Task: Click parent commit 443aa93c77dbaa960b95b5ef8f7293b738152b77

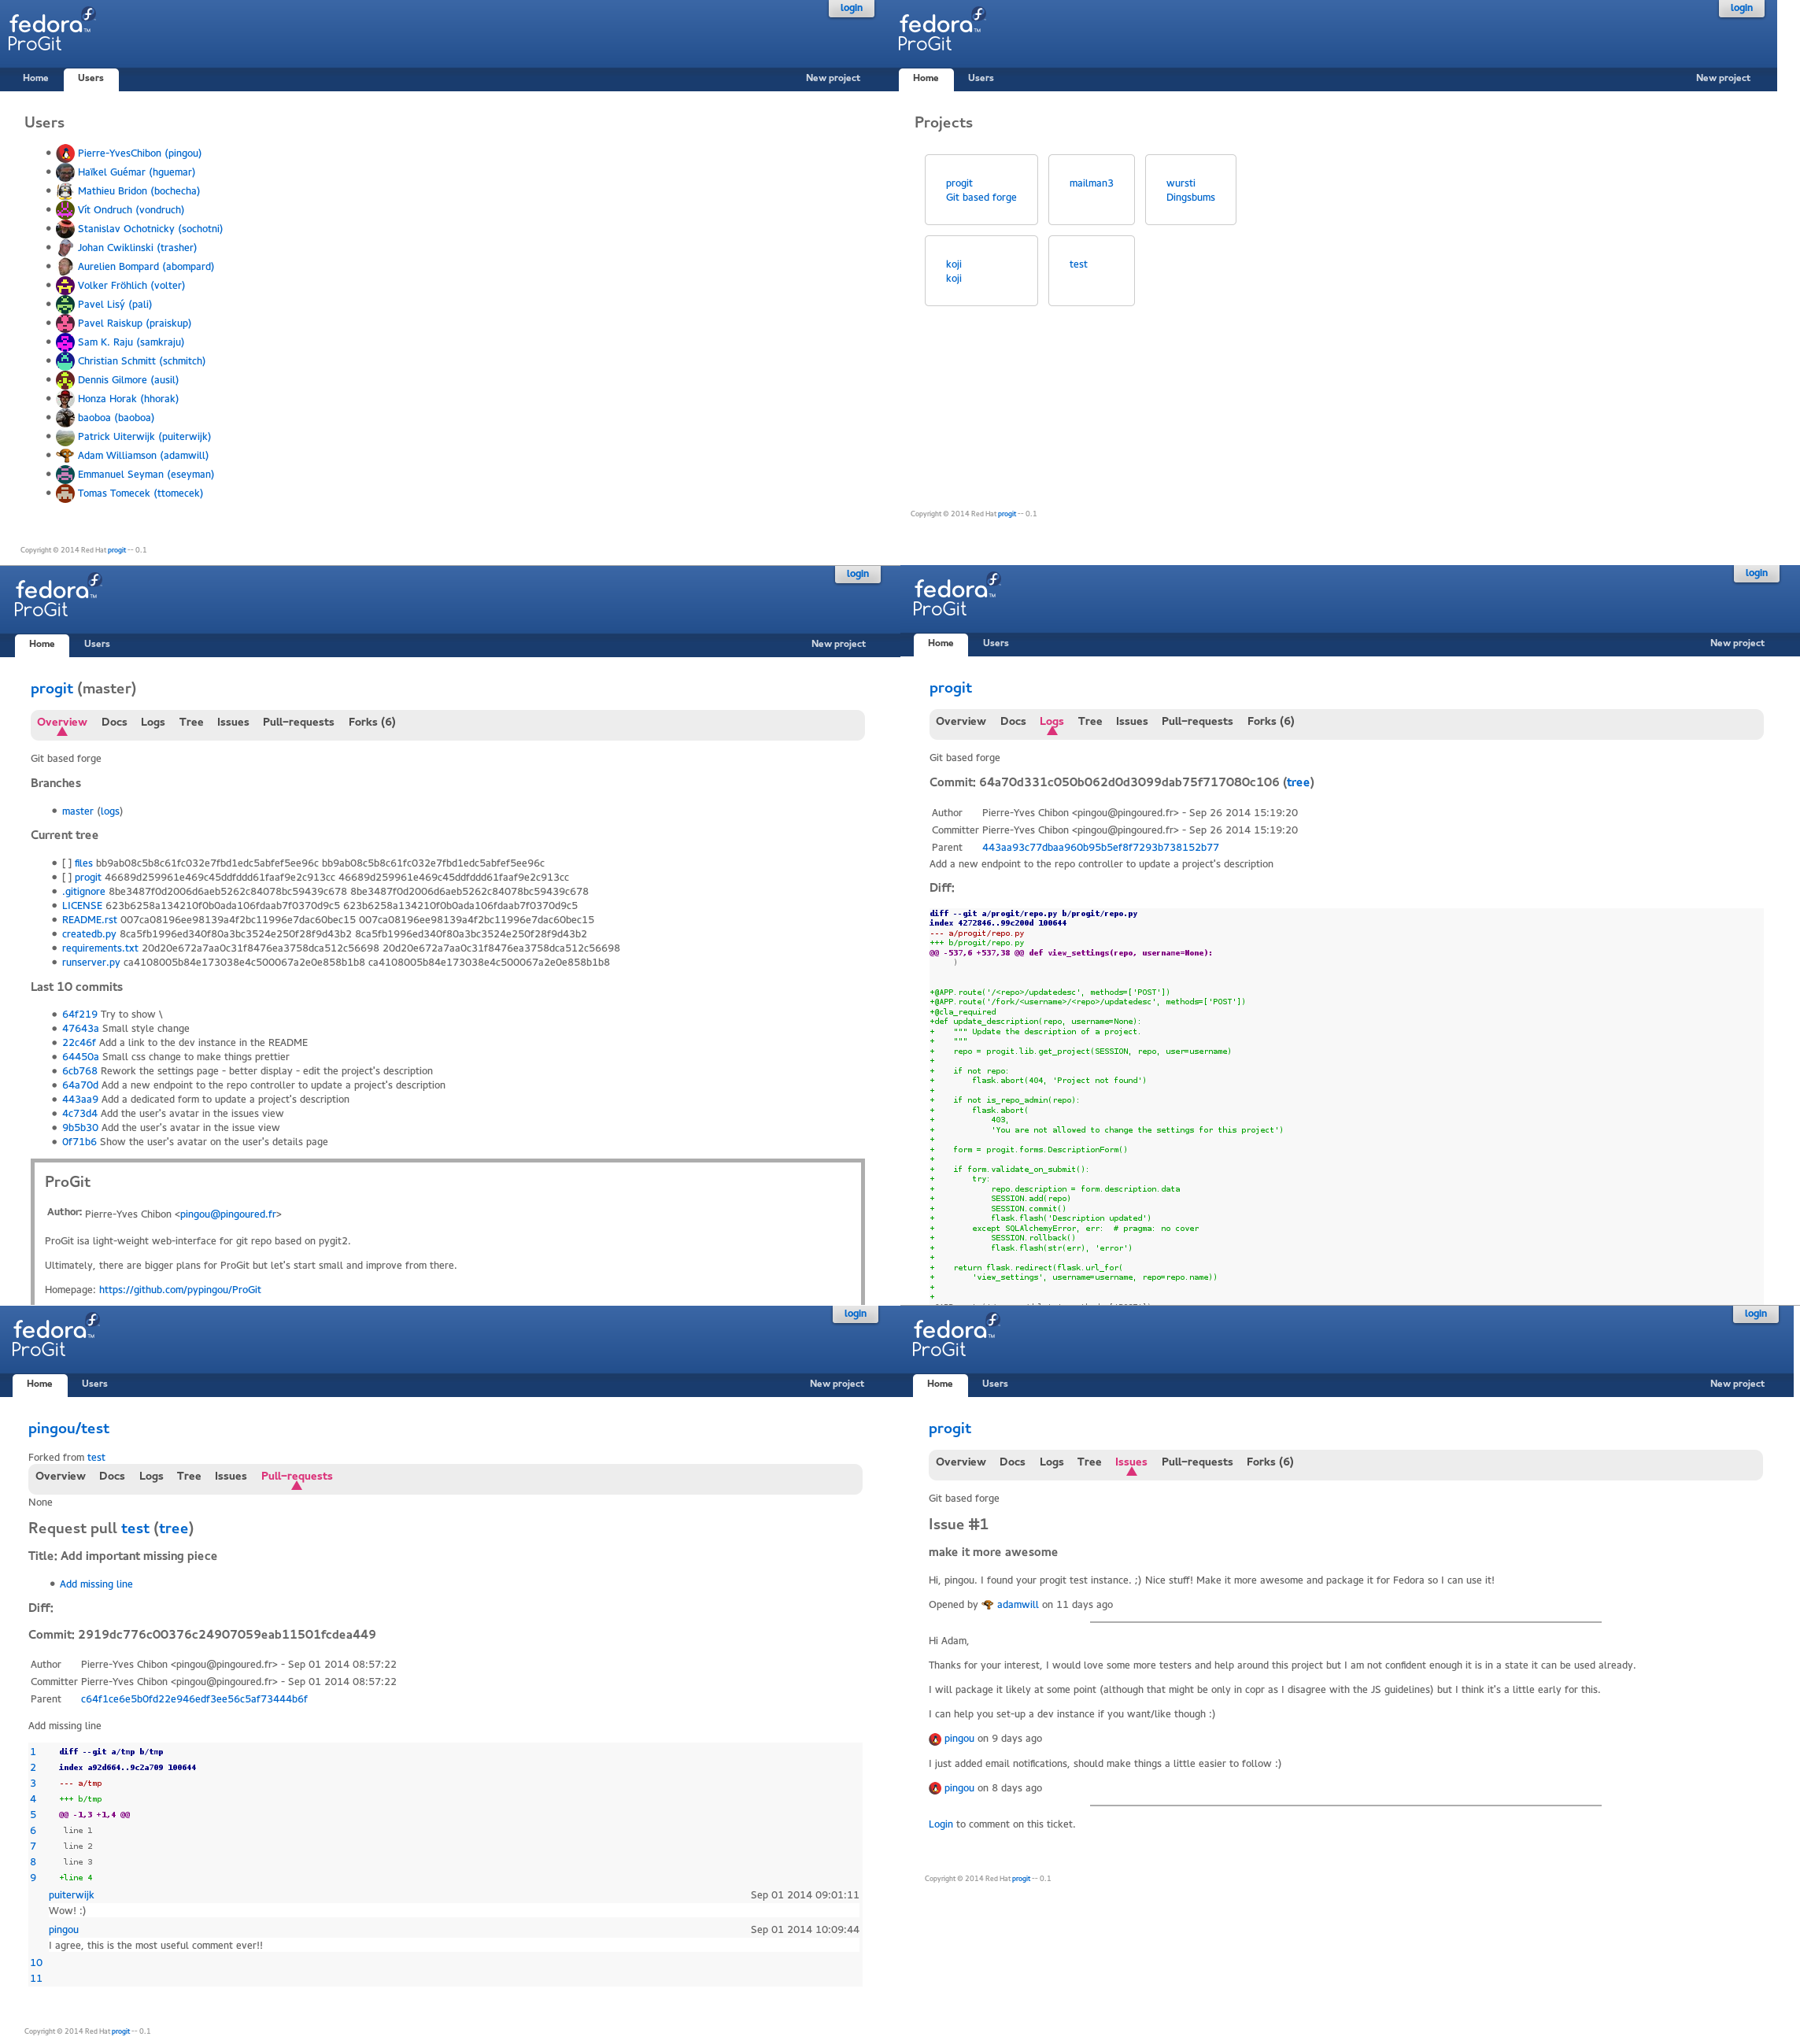Action: click(1100, 847)
